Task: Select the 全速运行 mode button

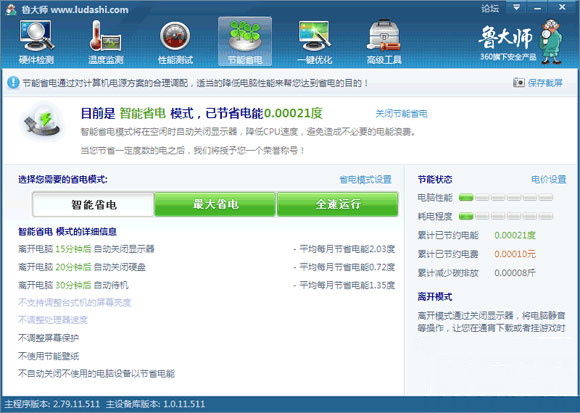Action: (x=338, y=204)
